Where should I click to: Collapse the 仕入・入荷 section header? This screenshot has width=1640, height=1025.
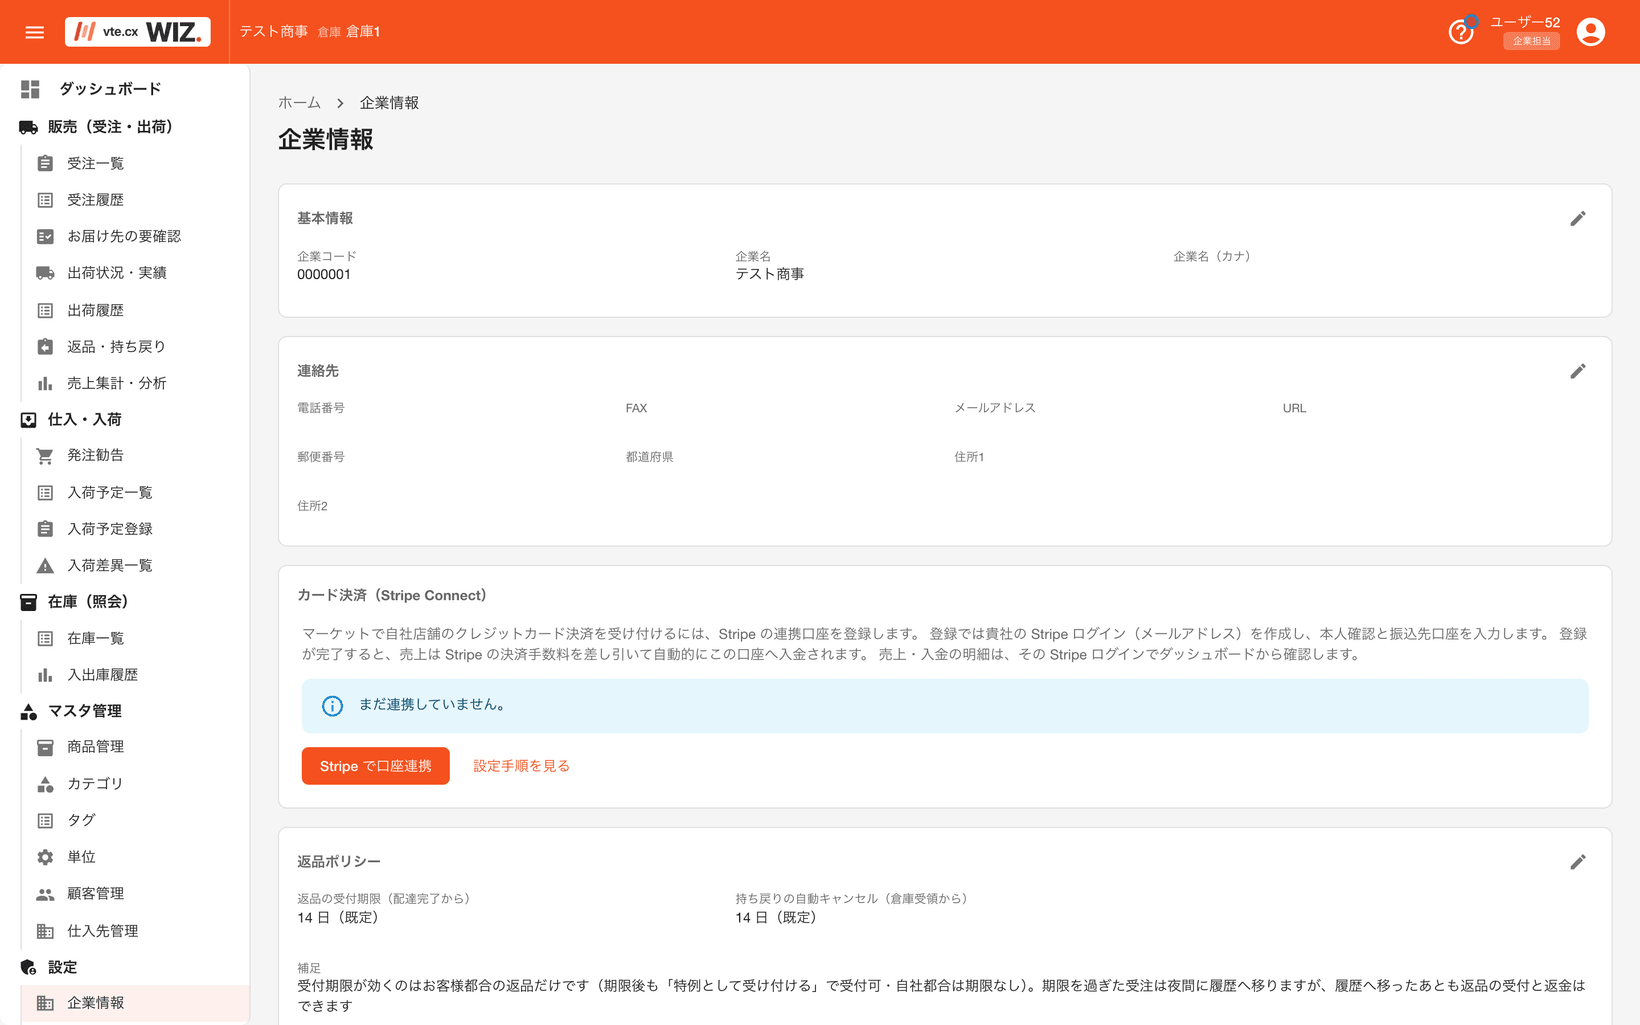click(x=124, y=420)
